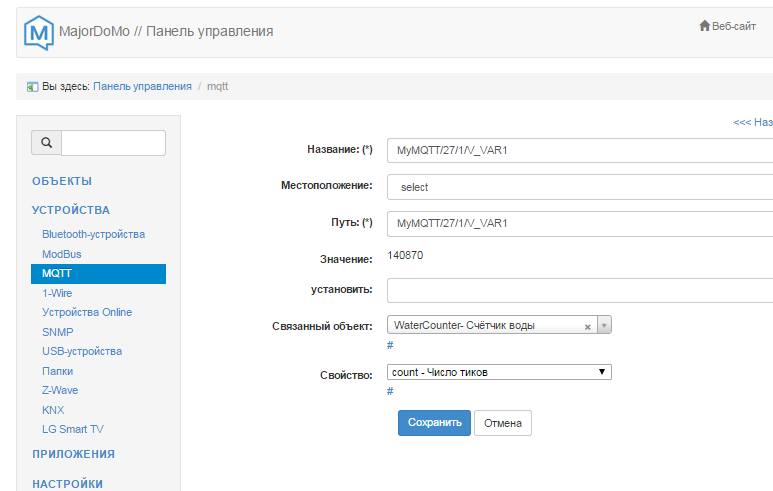Viewport: 773px width, 491px height.
Task: Open the KNX section
Action: pos(53,410)
